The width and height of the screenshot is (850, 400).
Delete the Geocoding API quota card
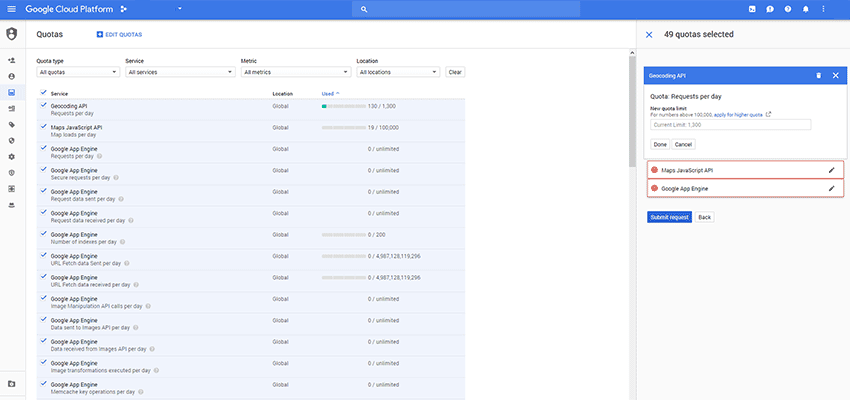tap(818, 75)
